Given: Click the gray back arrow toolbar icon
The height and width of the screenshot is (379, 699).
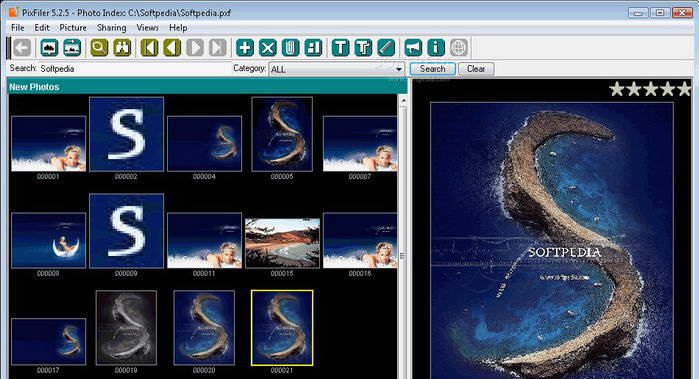Looking at the screenshot, I should tap(22, 48).
